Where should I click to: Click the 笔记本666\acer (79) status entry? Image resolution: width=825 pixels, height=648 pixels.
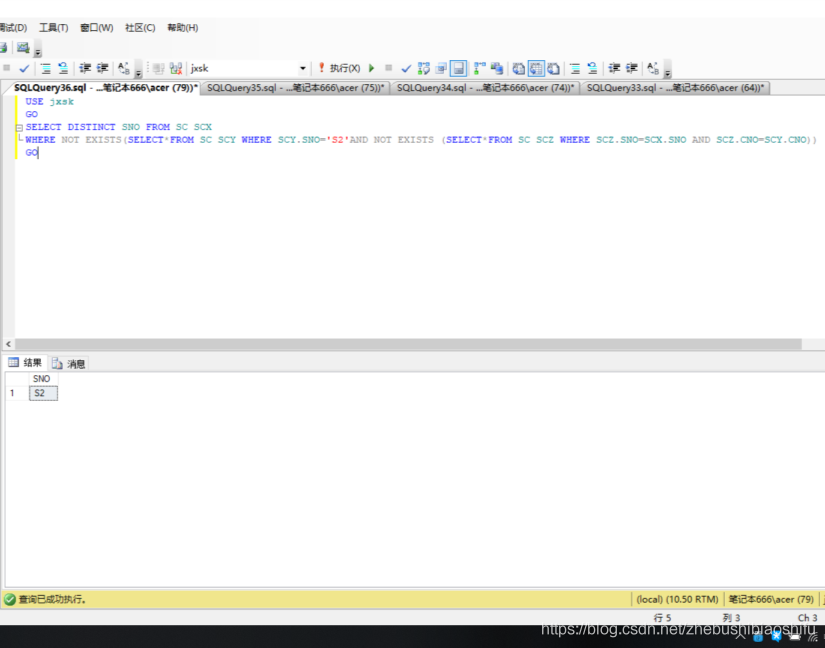tap(771, 599)
